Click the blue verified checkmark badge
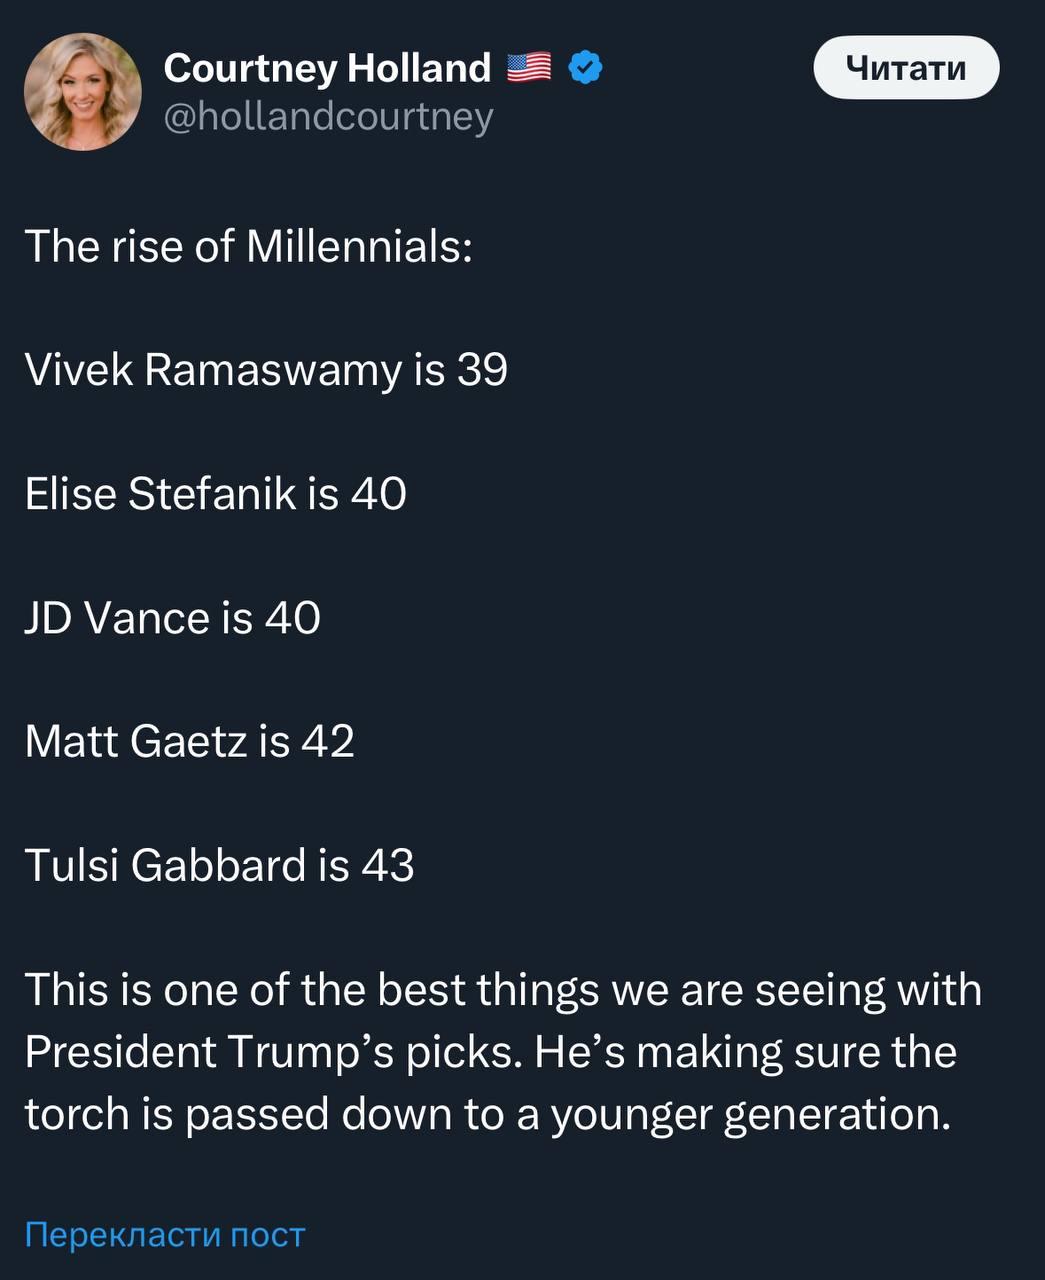The image size is (1045, 1280). (x=585, y=68)
